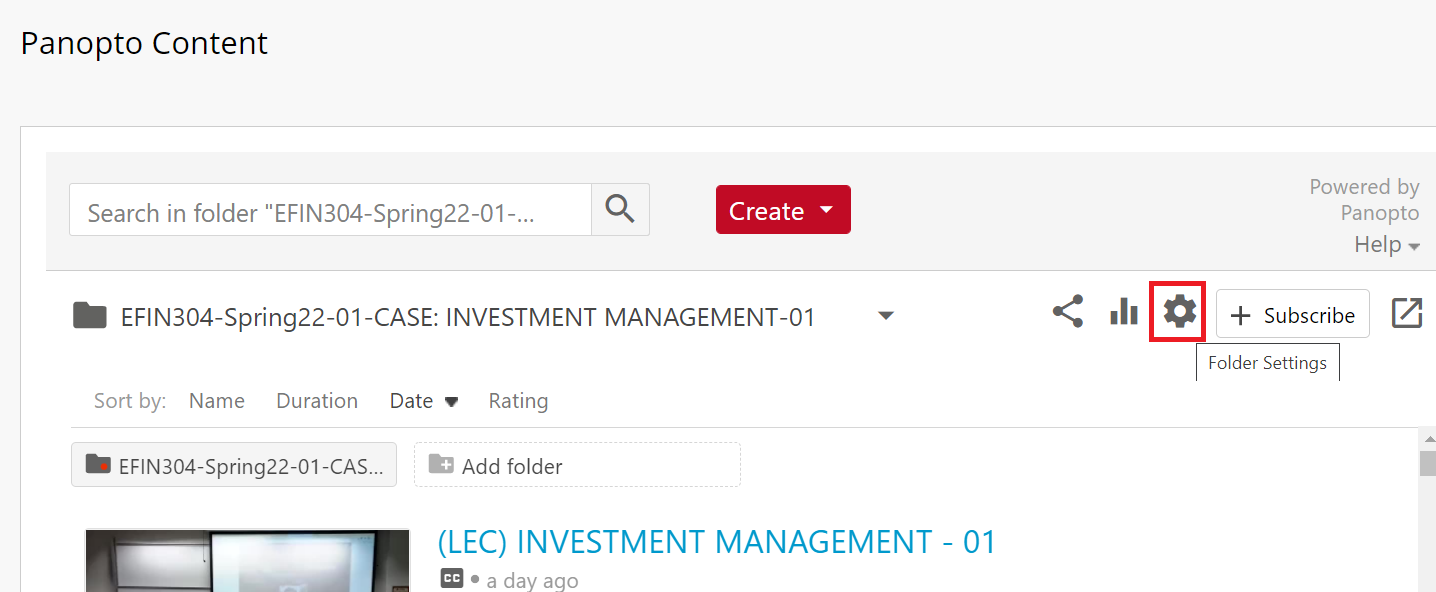This screenshot has width=1436, height=592.
Task: Sort by Duration
Action: pyautogui.click(x=317, y=401)
